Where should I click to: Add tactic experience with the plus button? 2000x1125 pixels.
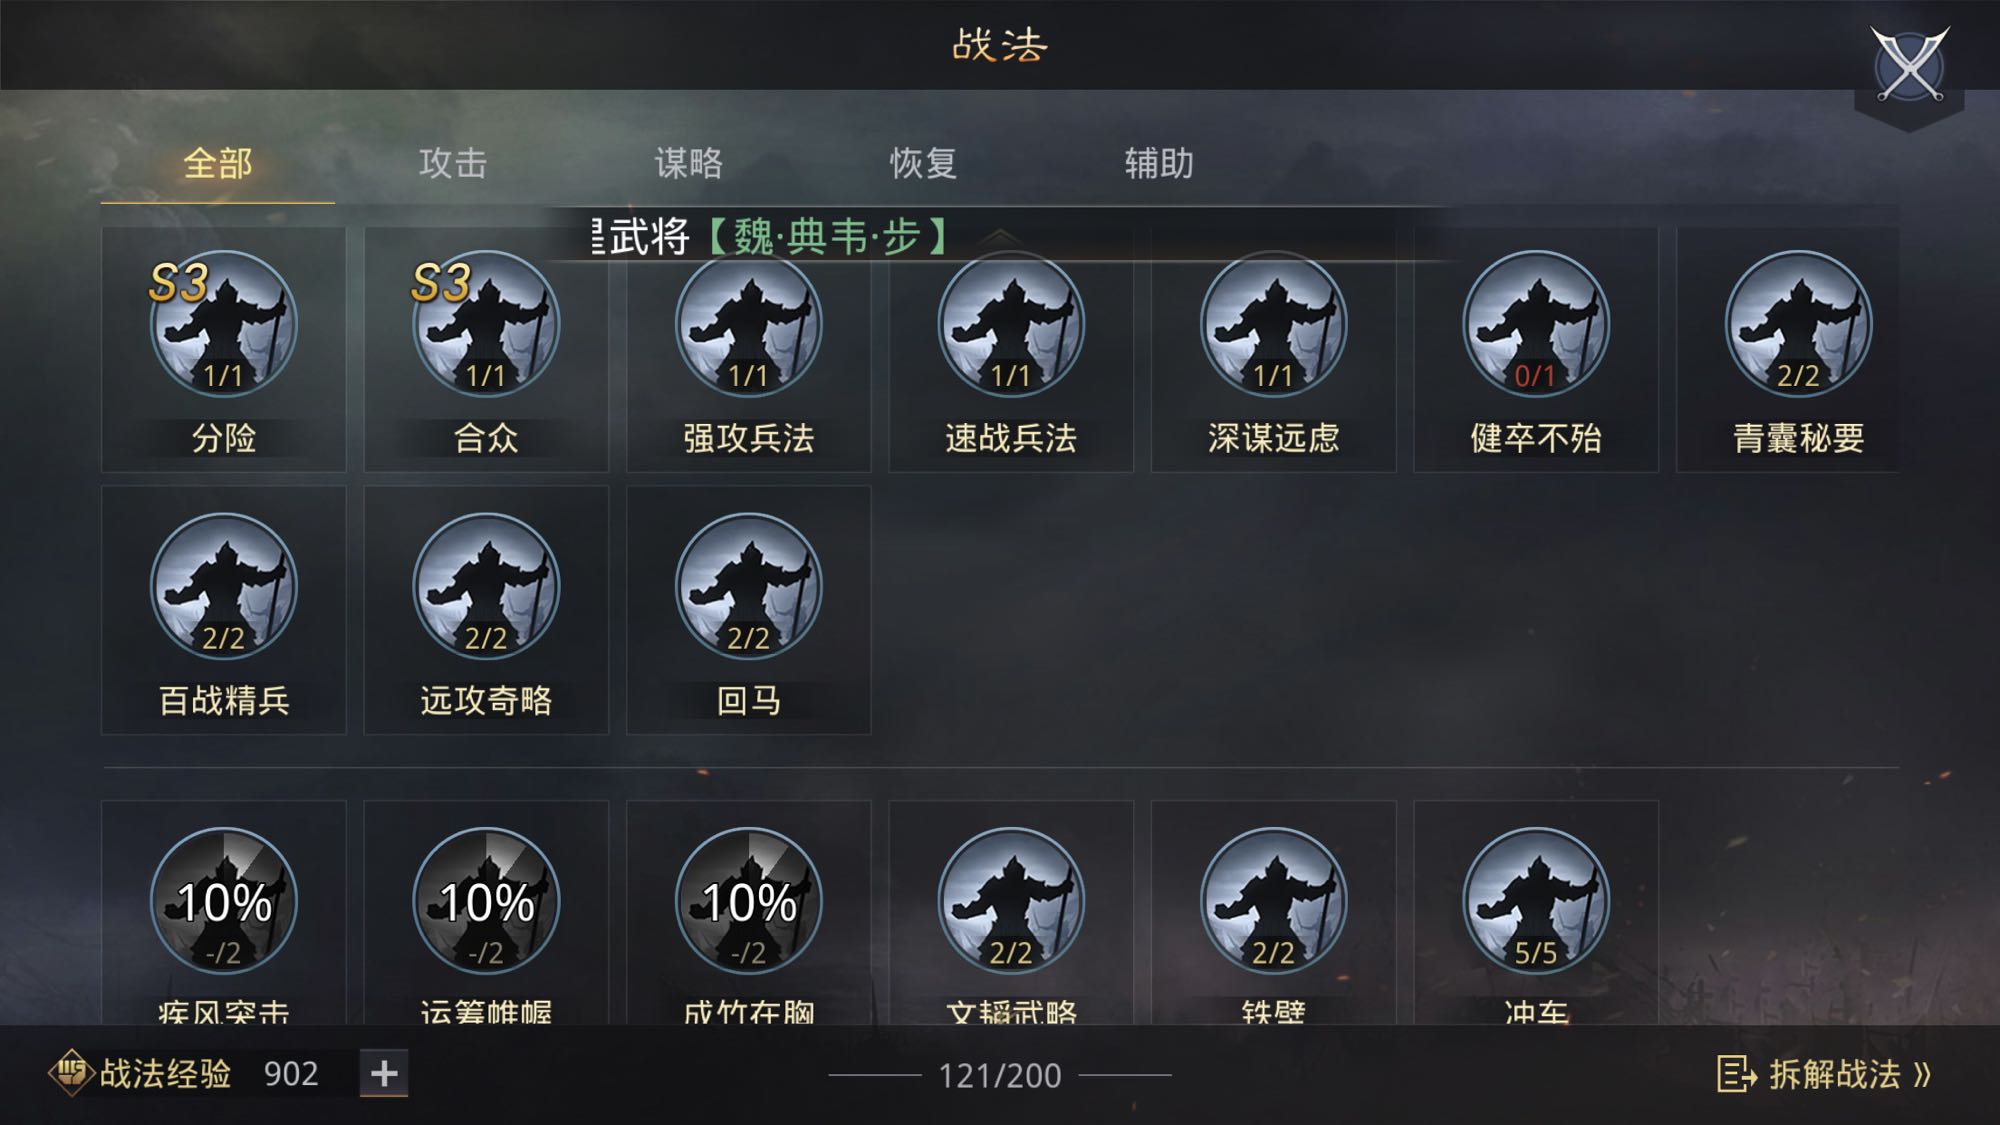pyautogui.click(x=384, y=1073)
